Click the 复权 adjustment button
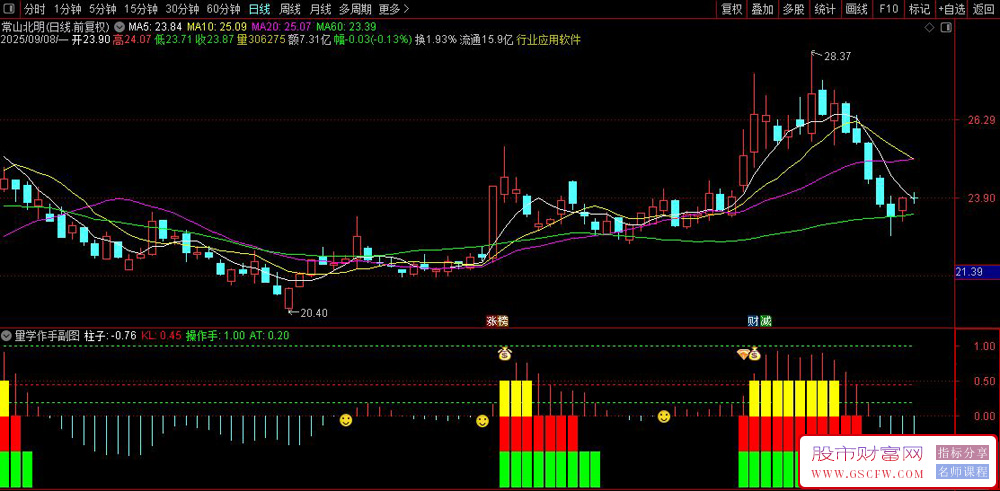Image resolution: width=1000 pixels, height=491 pixels. (x=732, y=9)
